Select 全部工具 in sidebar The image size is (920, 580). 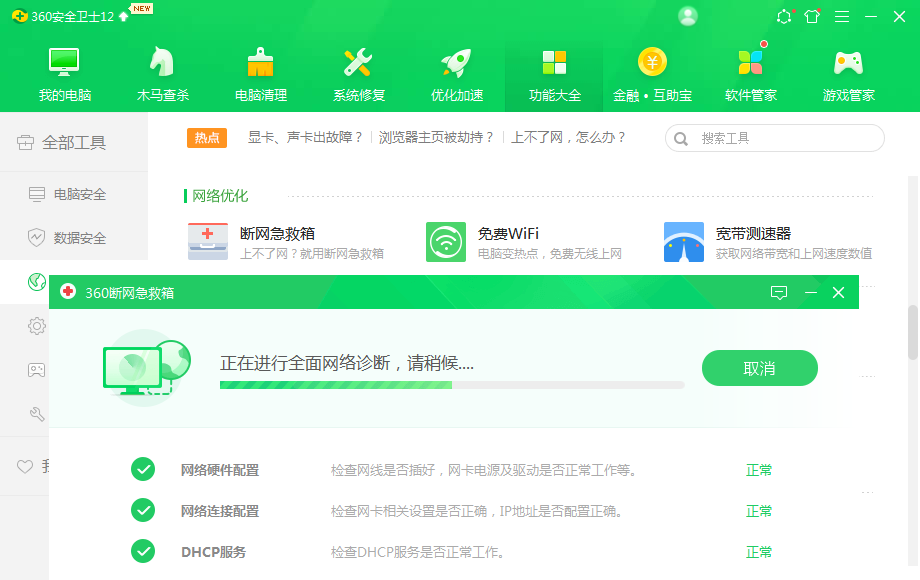(74, 143)
